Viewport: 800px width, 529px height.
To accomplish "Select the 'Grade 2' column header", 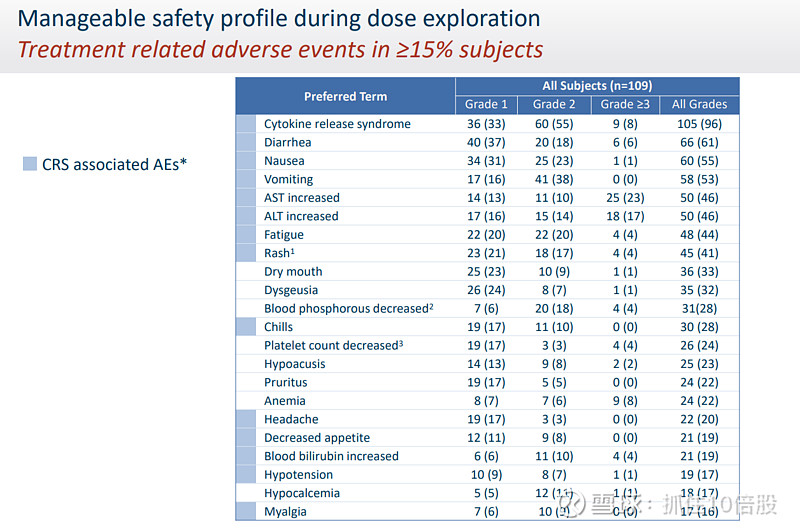I will (x=554, y=104).
